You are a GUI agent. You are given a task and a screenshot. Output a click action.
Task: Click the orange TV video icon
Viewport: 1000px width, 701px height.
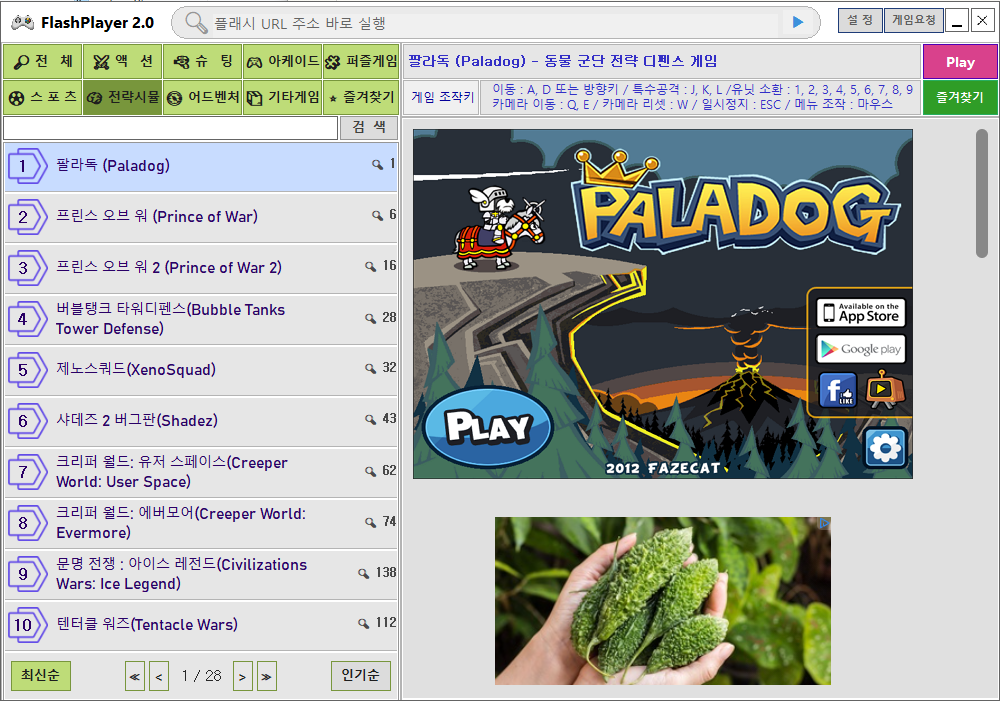tap(885, 390)
